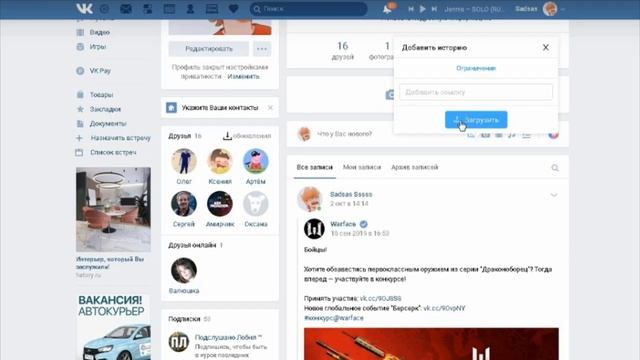Skip to previous track in header player

tap(411, 9)
